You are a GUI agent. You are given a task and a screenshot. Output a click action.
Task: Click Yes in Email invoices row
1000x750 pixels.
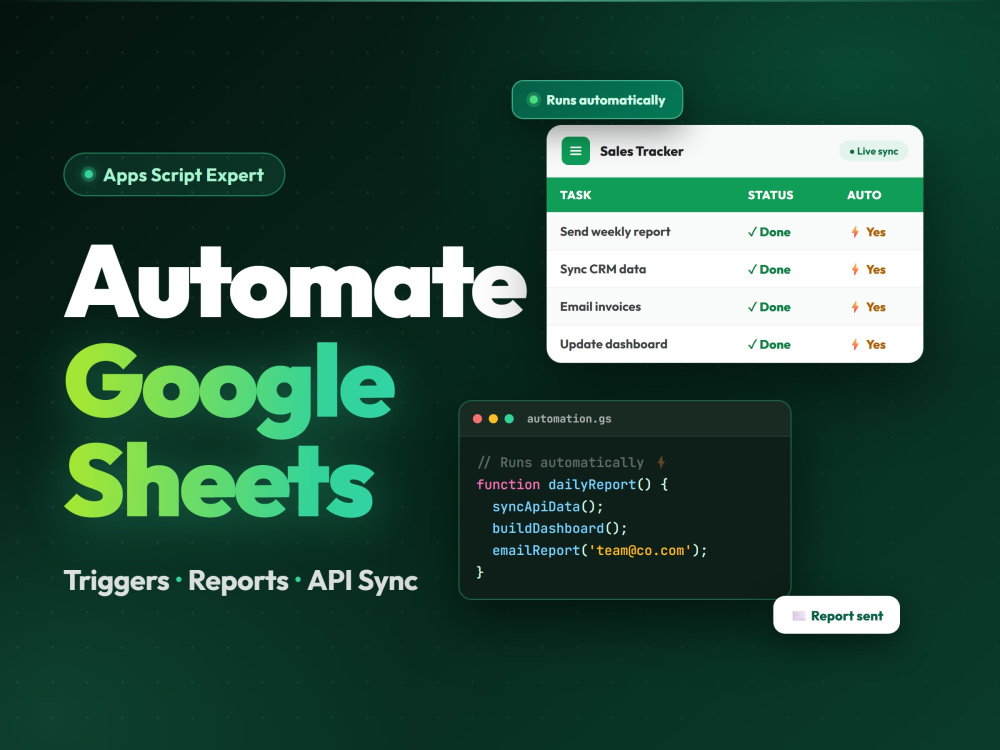pyautogui.click(x=876, y=307)
